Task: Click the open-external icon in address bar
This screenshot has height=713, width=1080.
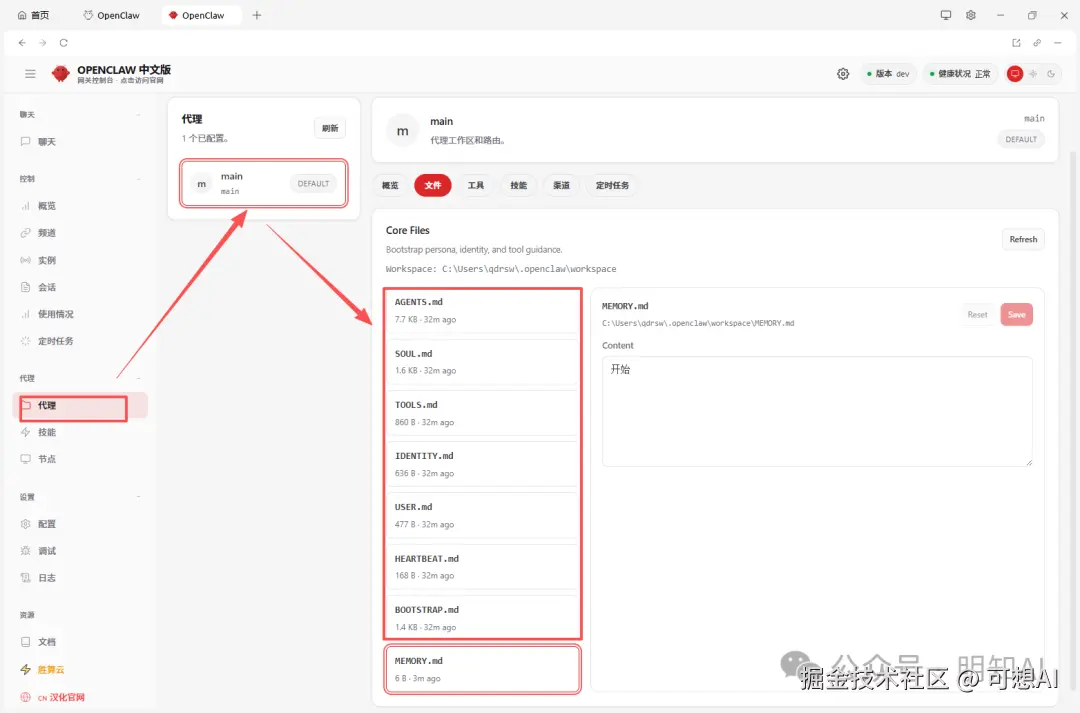Action: (1016, 43)
